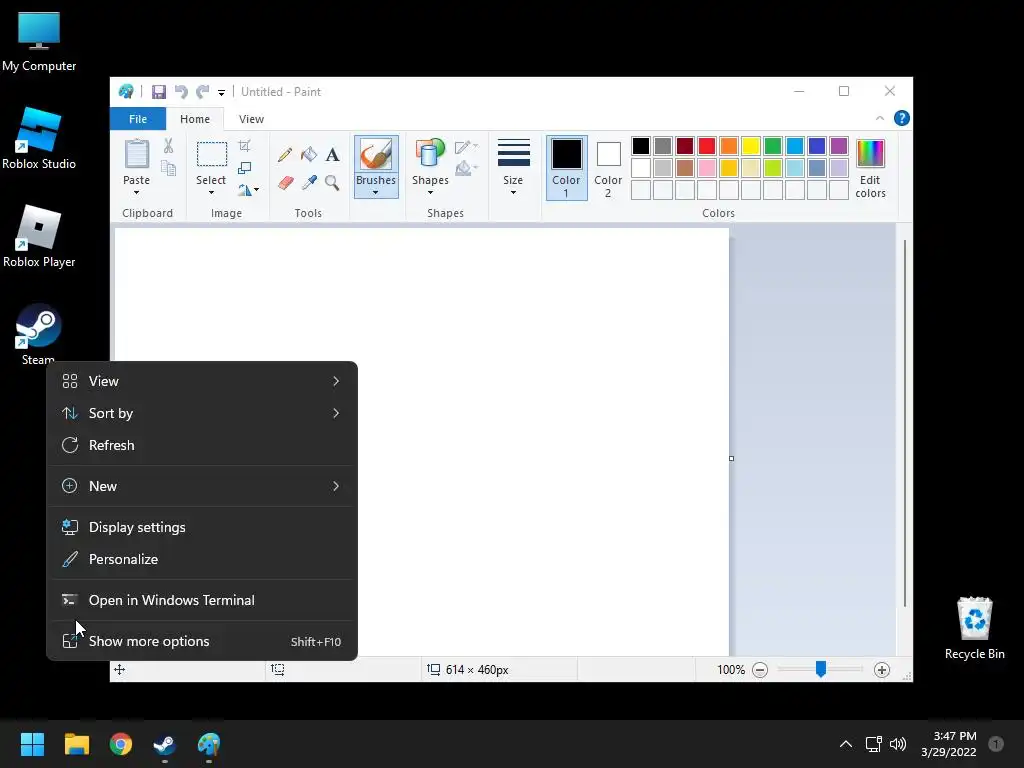Click the Resize icon in Image group
This screenshot has height=768, width=1024.
245,168
